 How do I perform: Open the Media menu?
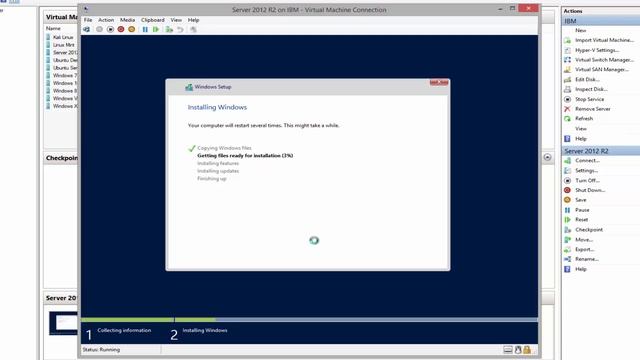[127, 20]
